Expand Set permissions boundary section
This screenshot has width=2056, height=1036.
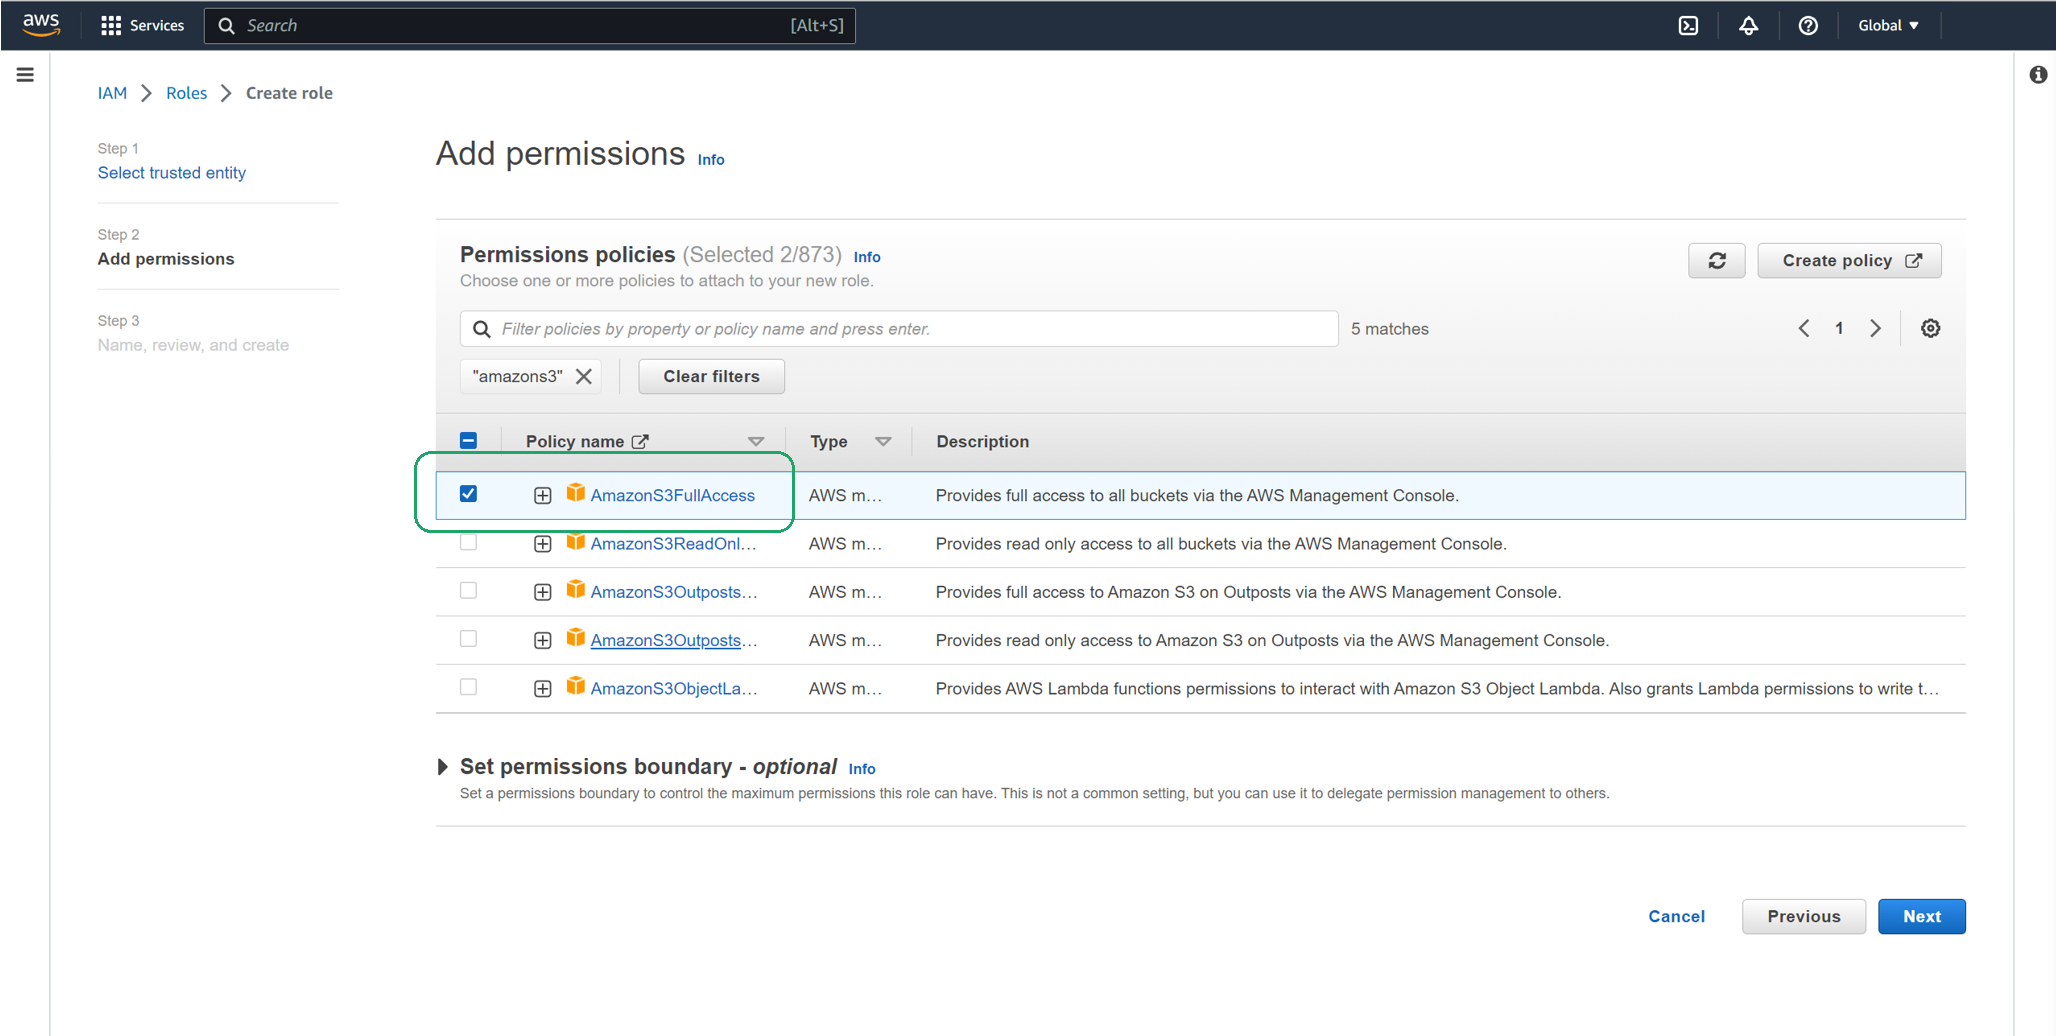(x=442, y=767)
